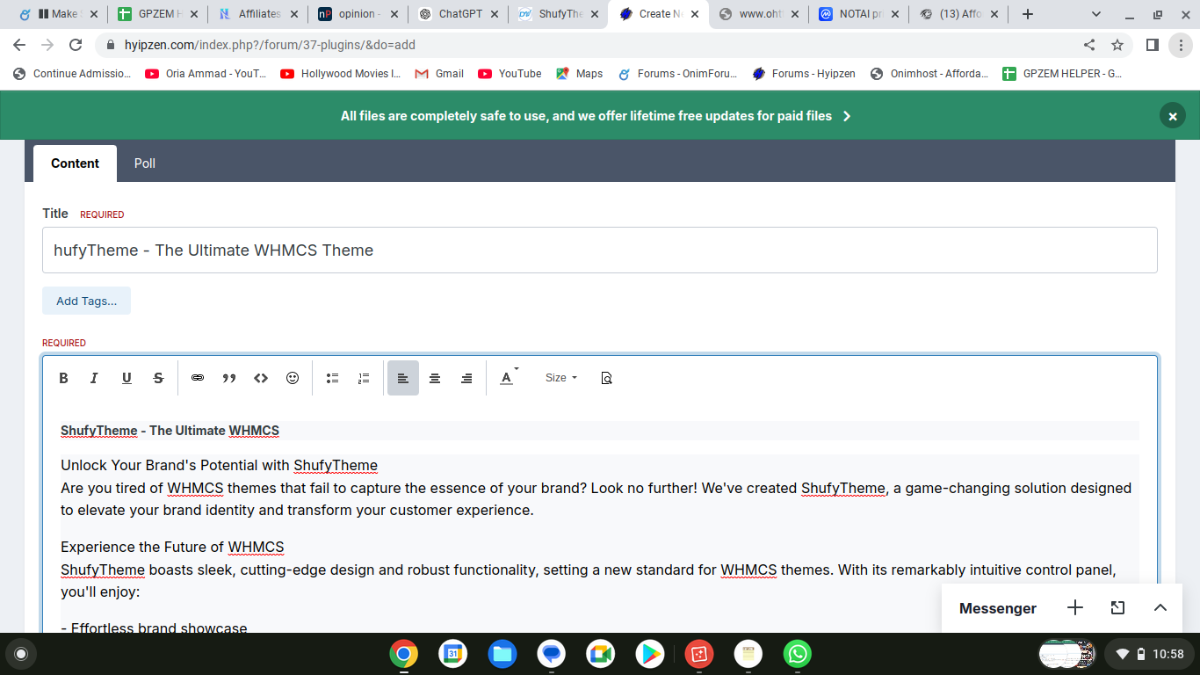Open the Onimhost - Afforda bookmark
This screenshot has height=675, width=1200.
pyautogui.click(x=929, y=73)
